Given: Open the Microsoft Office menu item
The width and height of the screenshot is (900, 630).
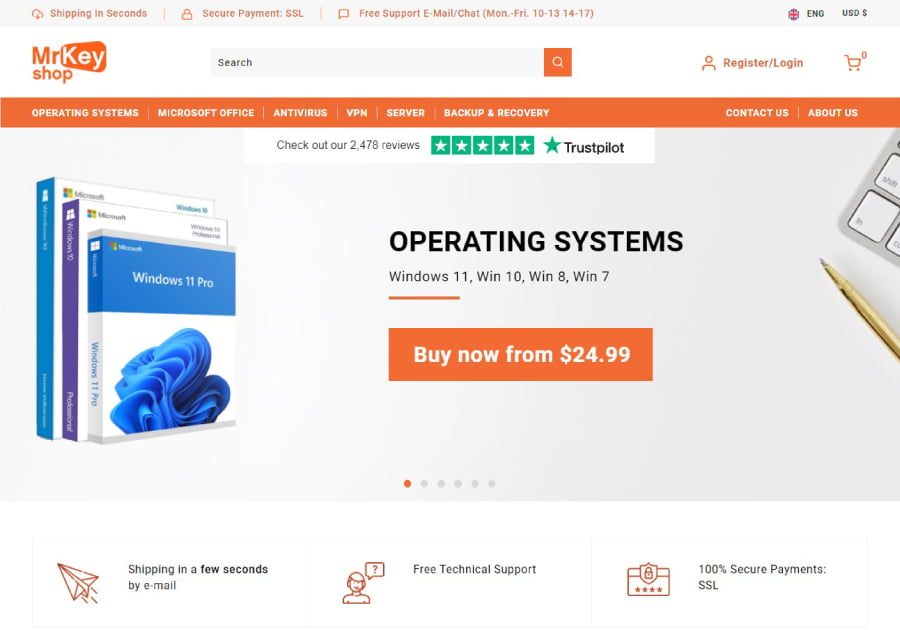Looking at the screenshot, I should [x=206, y=113].
